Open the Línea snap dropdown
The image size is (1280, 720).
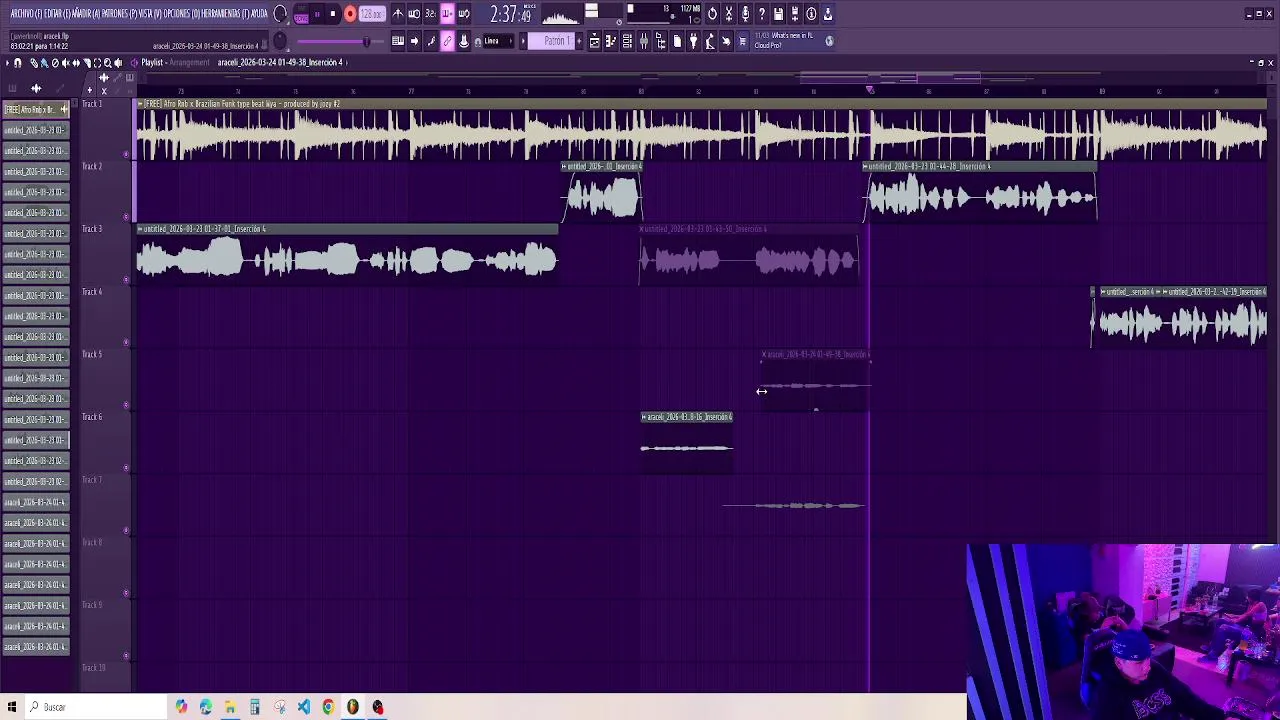pyautogui.click(x=496, y=41)
